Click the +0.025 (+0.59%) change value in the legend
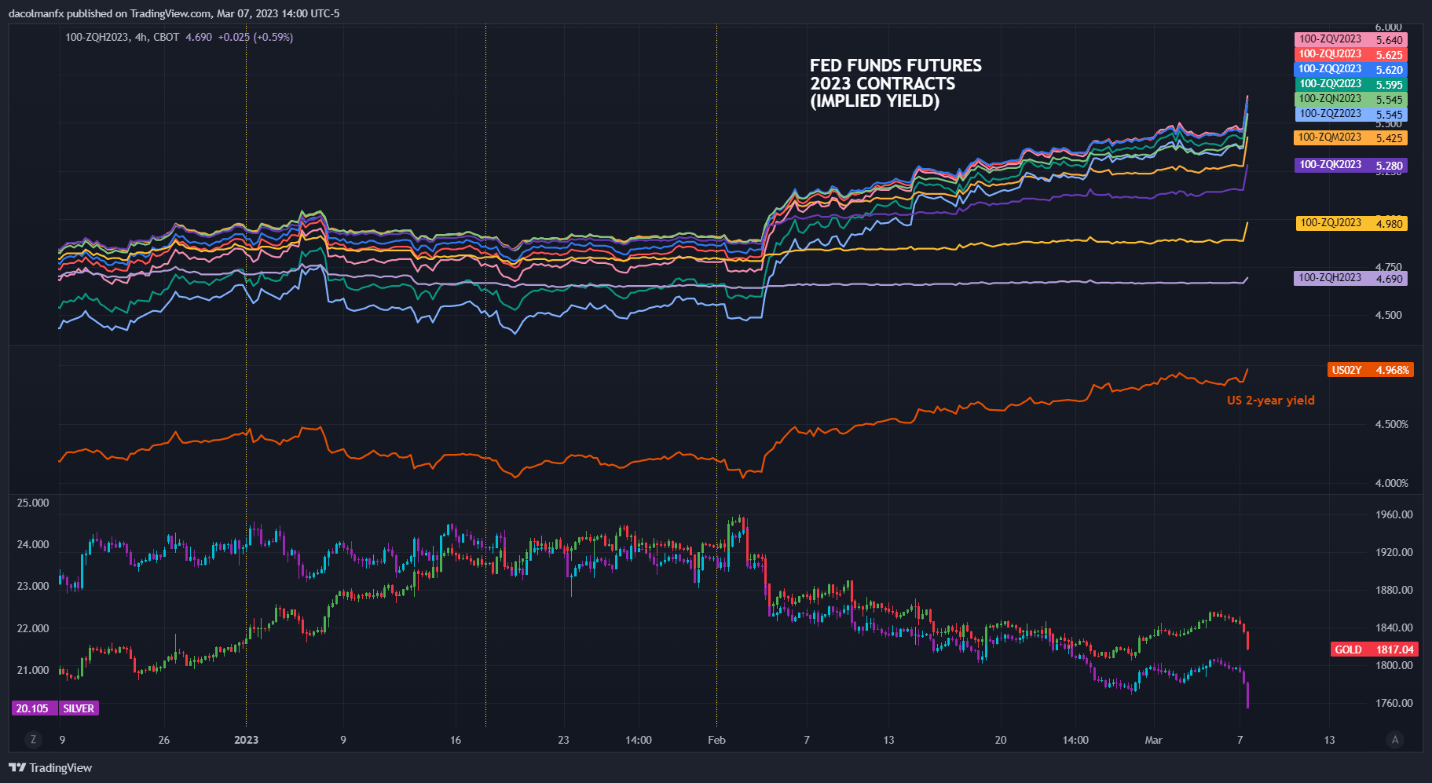Viewport: 1432px width, 783px height. (x=257, y=37)
